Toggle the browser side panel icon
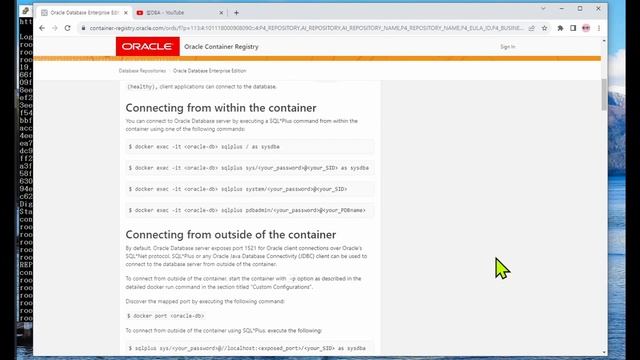640x360 pixels. (573, 28)
